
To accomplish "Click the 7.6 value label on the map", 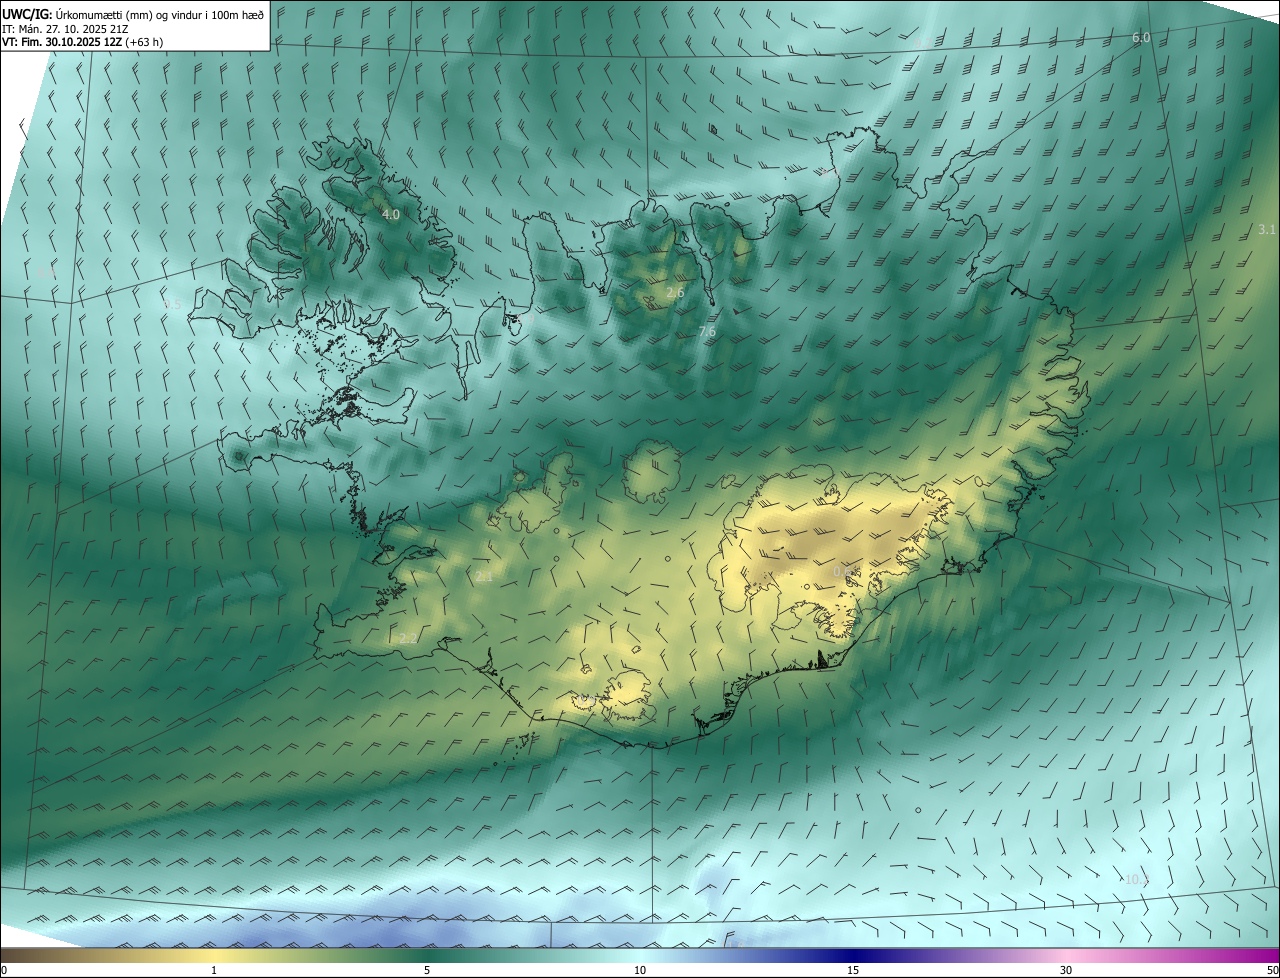I will coord(707,331).
